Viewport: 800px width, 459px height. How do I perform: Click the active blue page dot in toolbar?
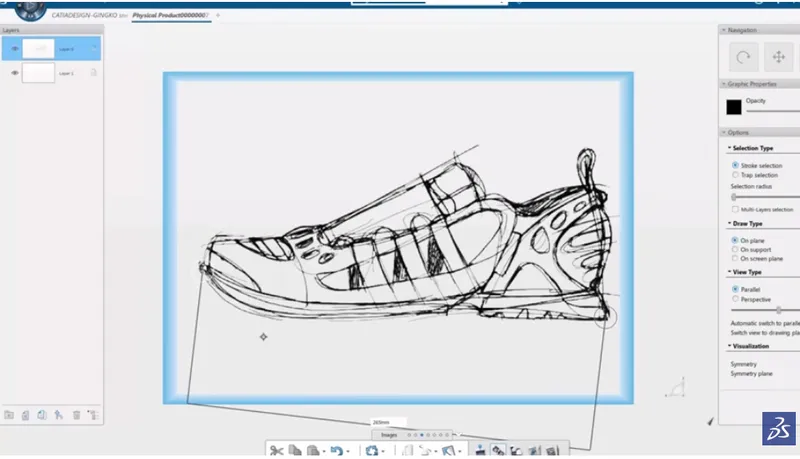coord(422,435)
